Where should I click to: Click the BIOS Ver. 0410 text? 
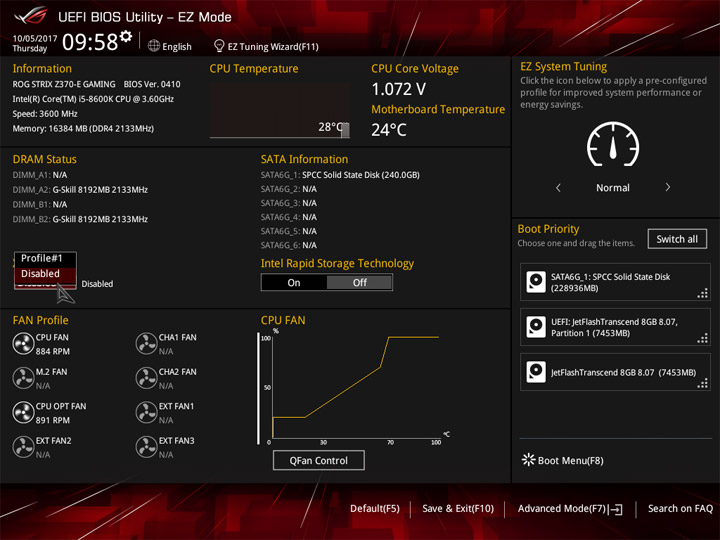[x=152, y=84]
